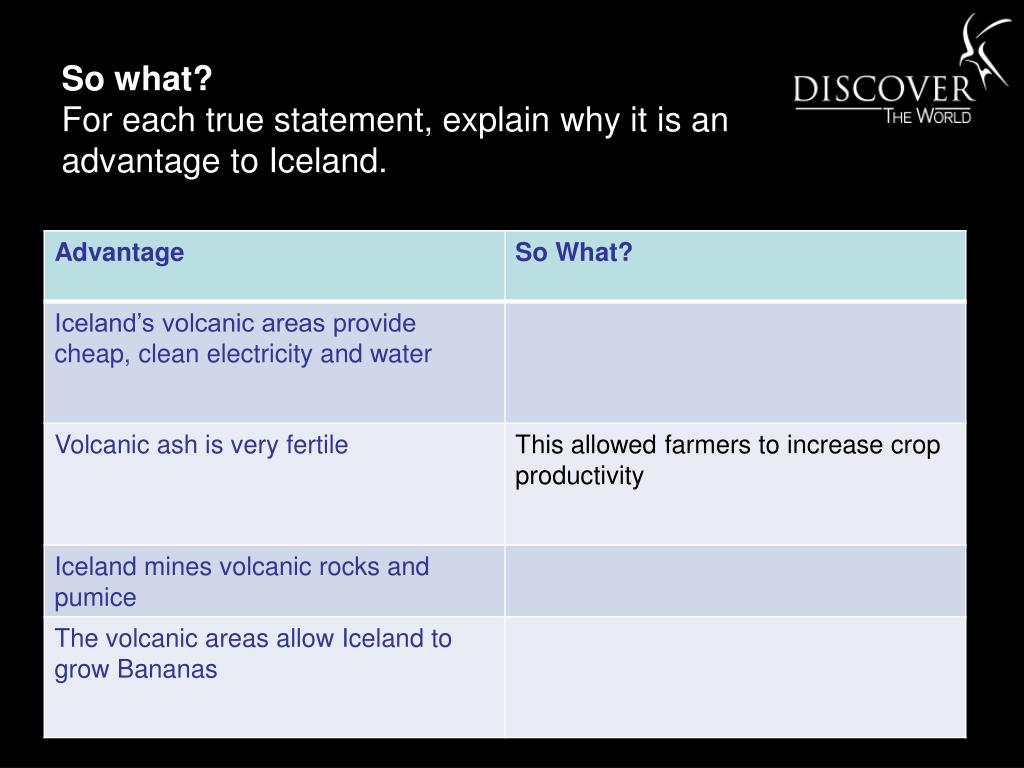
Task: Click the bird emblem above the logo
Action: click(985, 51)
